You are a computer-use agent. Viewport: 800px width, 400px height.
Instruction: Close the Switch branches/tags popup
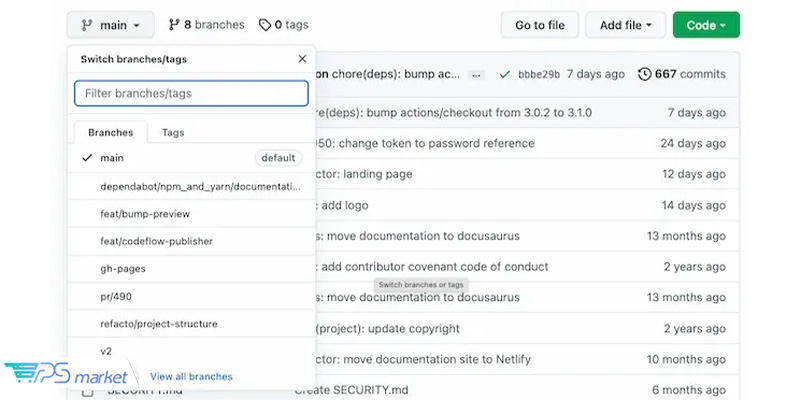pyautogui.click(x=302, y=59)
